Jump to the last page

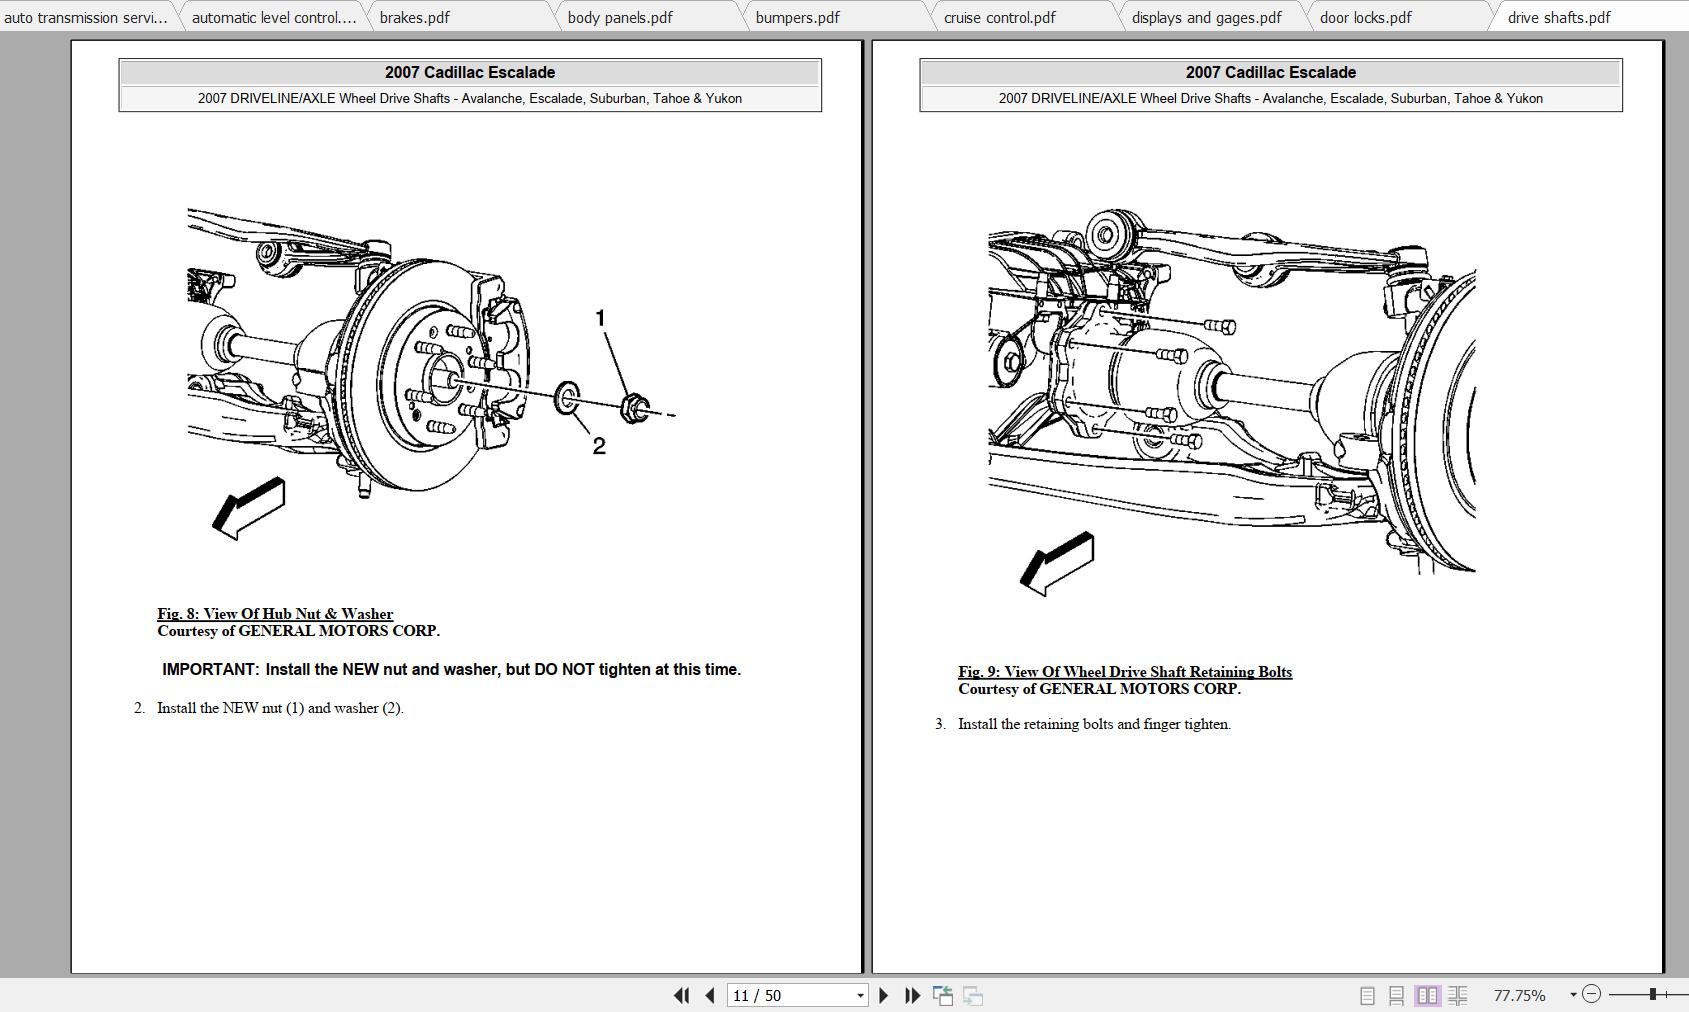(911, 996)
